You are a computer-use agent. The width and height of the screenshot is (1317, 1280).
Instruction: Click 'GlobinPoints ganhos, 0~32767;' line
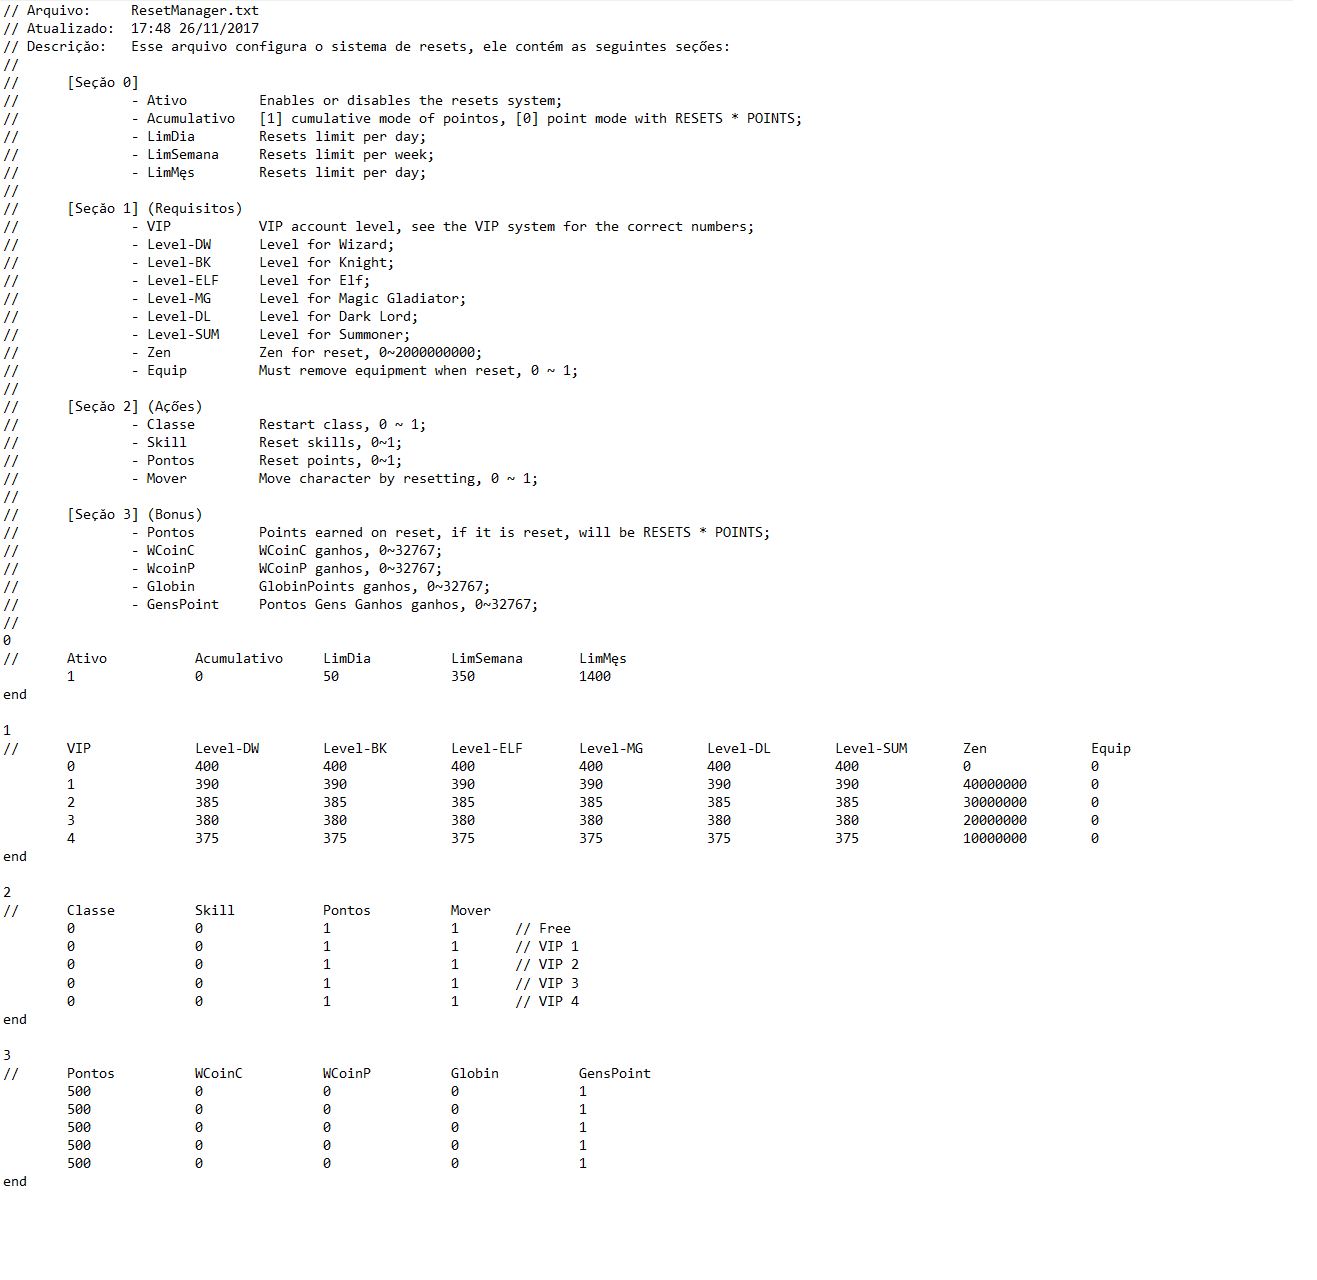pos(374,587)
